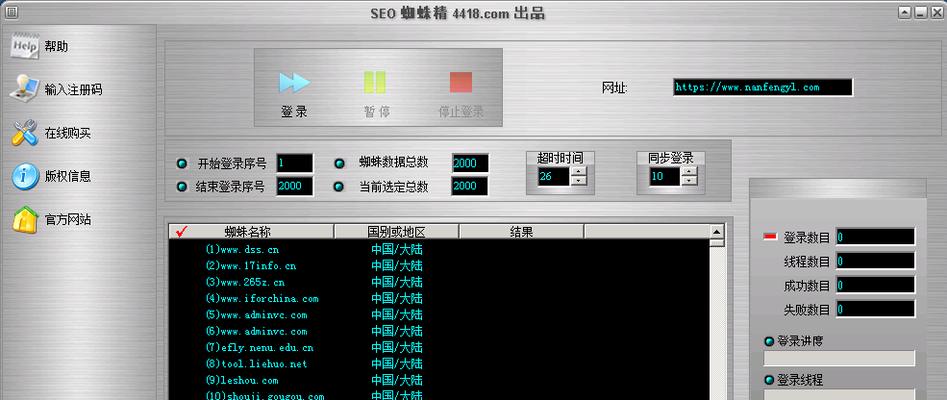Open the registration code entry icon
This screenshot has width=947, height=400.
(x=24, y=89)
